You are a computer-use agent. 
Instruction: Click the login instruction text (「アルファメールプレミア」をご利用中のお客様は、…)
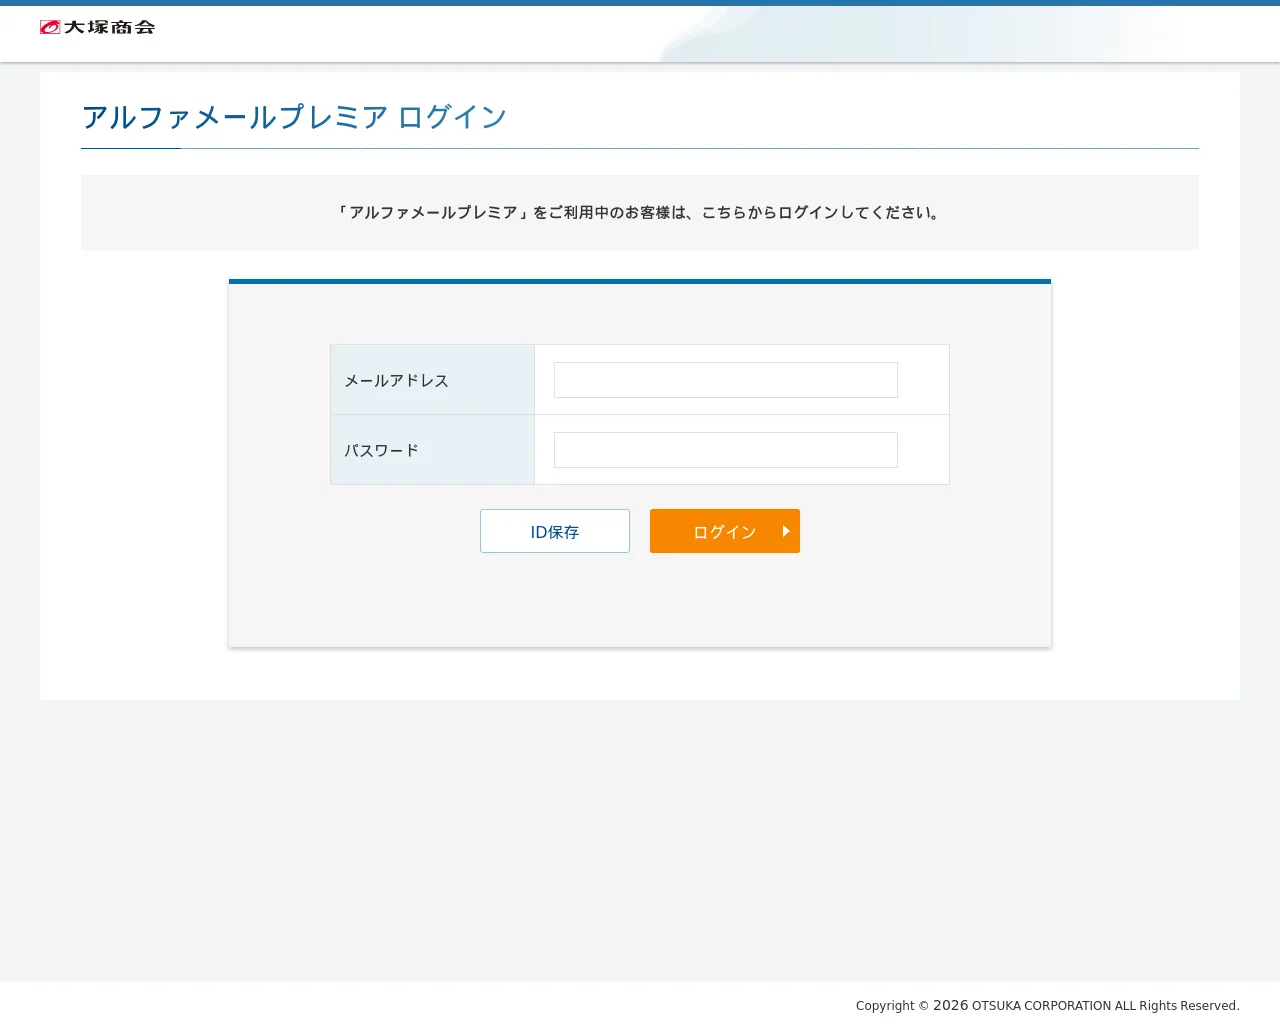click(640, 212)
